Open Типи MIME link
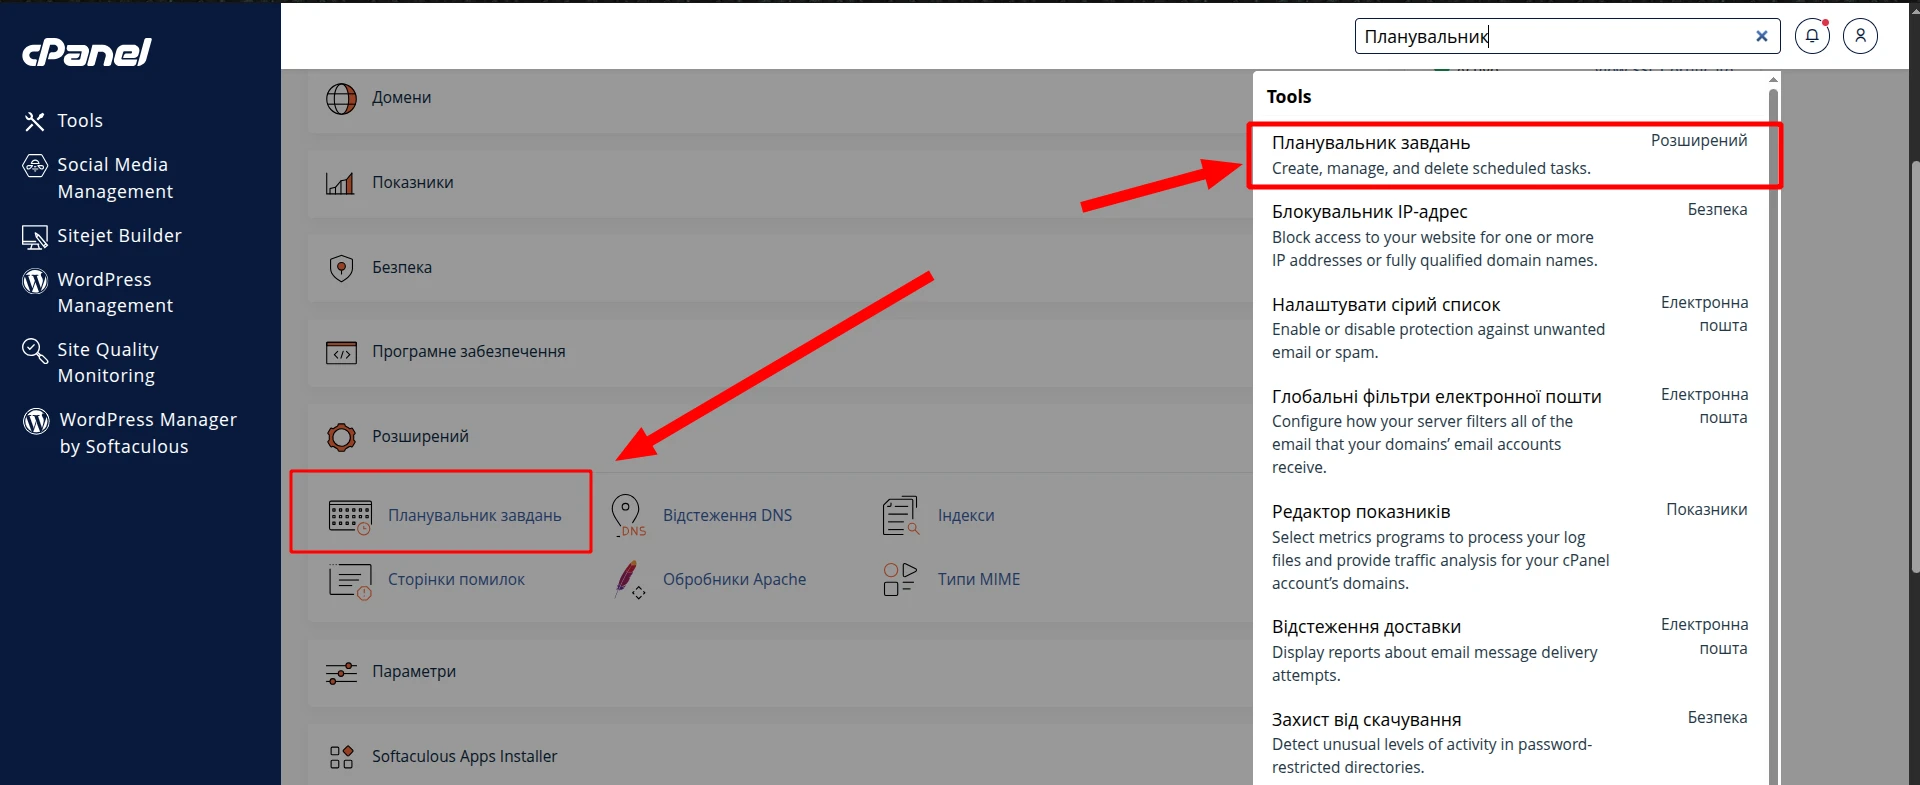The height and width of the screenshot is (785, 1920). point(979,580)
